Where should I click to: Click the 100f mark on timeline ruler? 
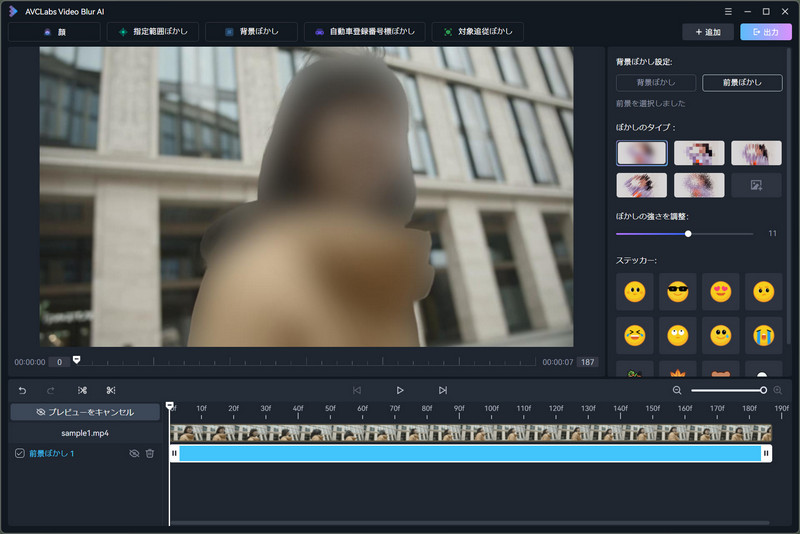click(491, 409)
